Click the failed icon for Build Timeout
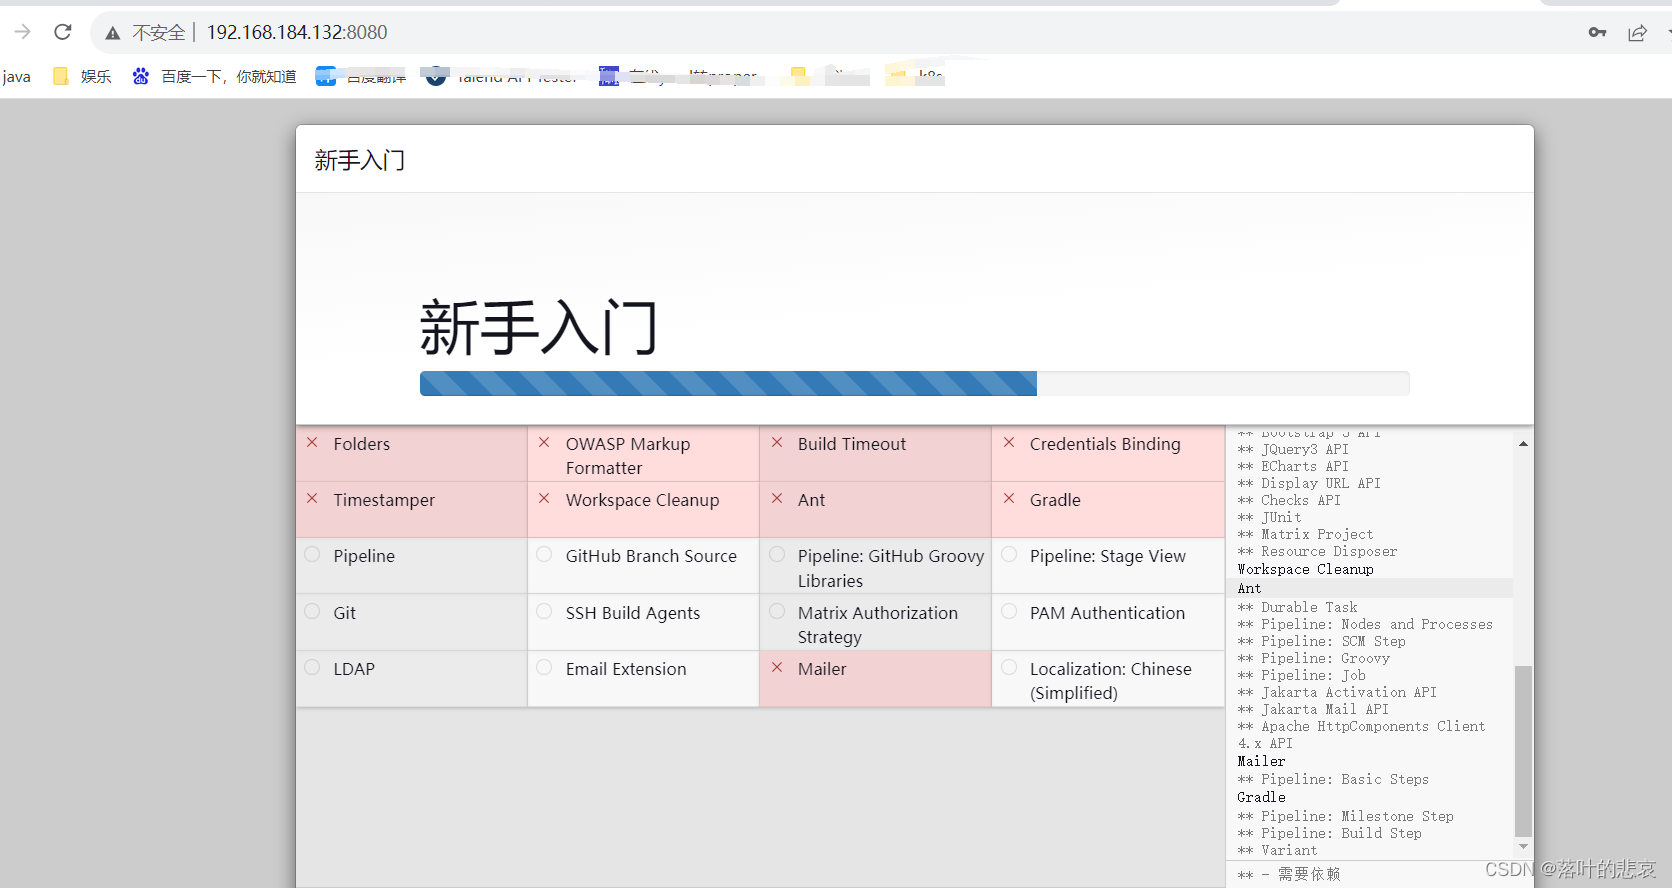Screen dimensions: 1672x888 [777, 442]
